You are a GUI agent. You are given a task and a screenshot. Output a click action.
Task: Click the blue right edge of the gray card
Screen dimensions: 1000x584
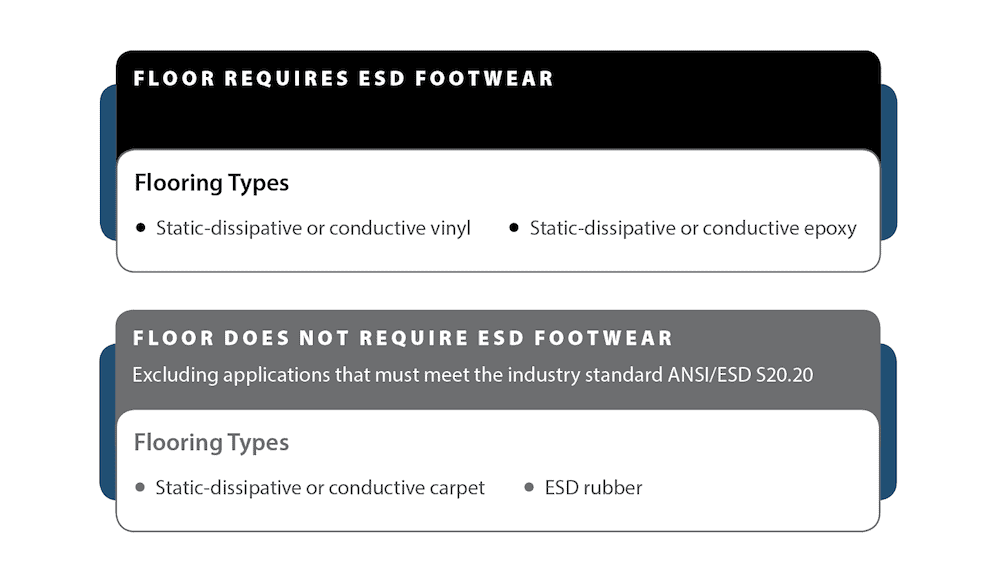coord(888,422)
